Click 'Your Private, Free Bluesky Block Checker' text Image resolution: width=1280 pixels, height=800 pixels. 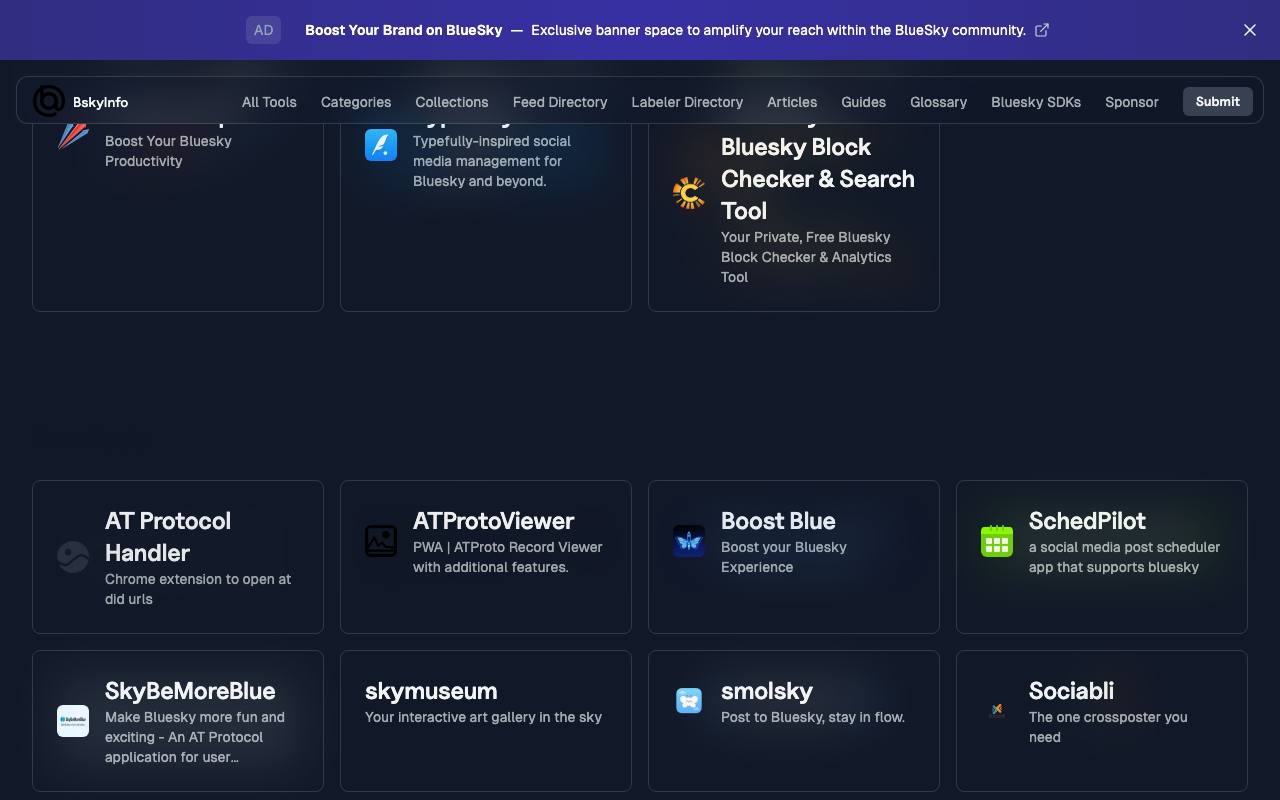click(x=806, y=257)
